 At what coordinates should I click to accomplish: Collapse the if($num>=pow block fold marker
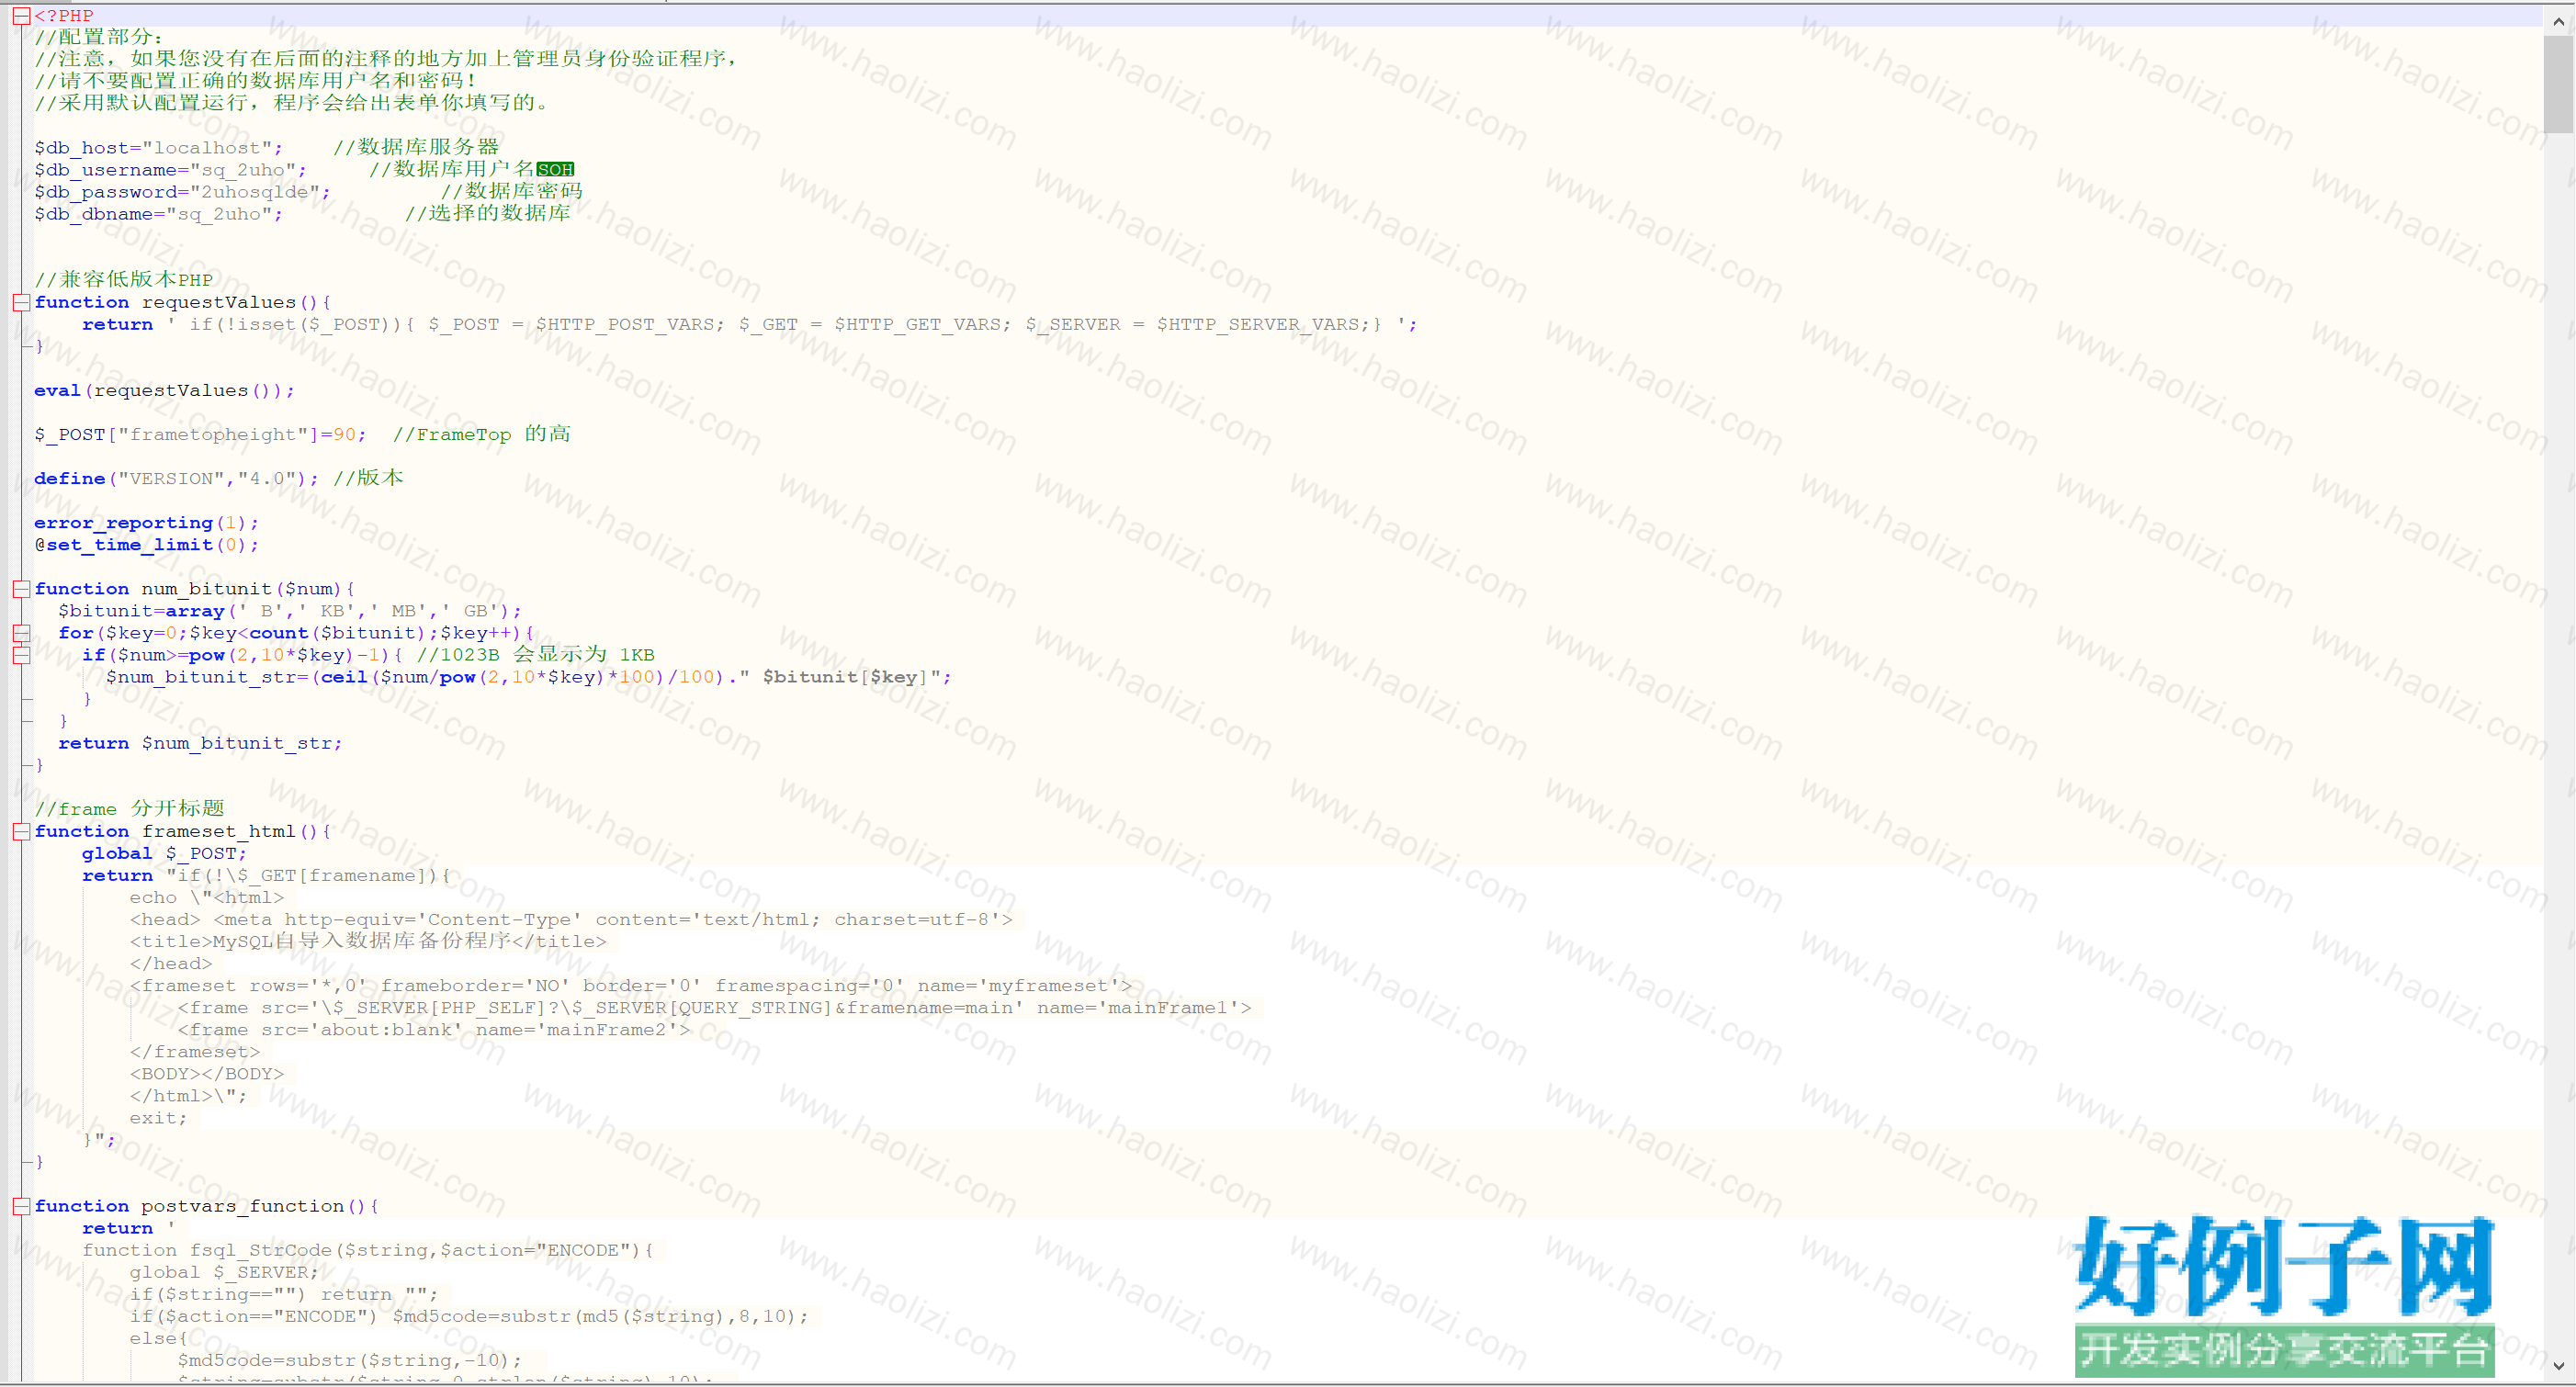click(21, 655)
